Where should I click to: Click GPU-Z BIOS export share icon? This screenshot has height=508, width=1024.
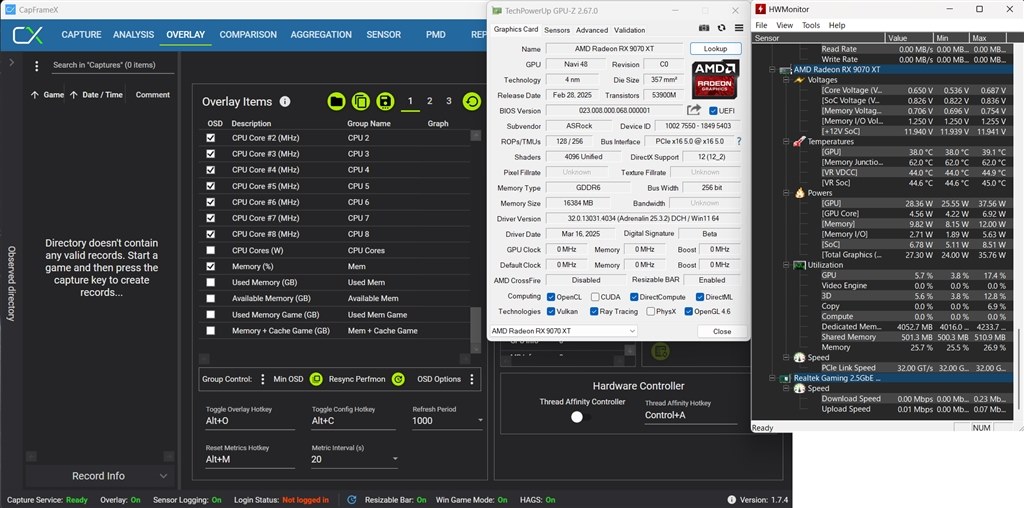694,110
